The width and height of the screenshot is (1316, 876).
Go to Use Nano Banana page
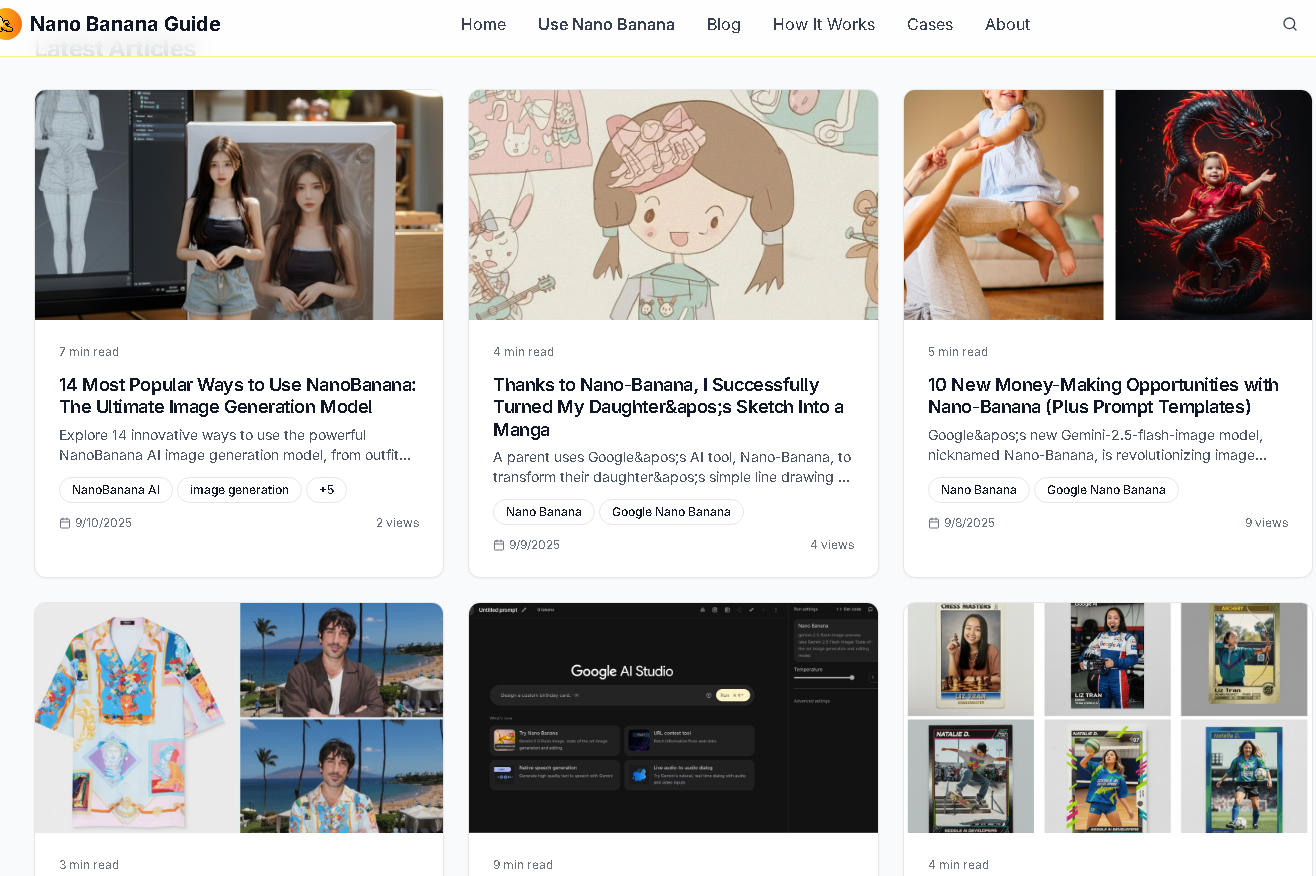coord(606,24)
